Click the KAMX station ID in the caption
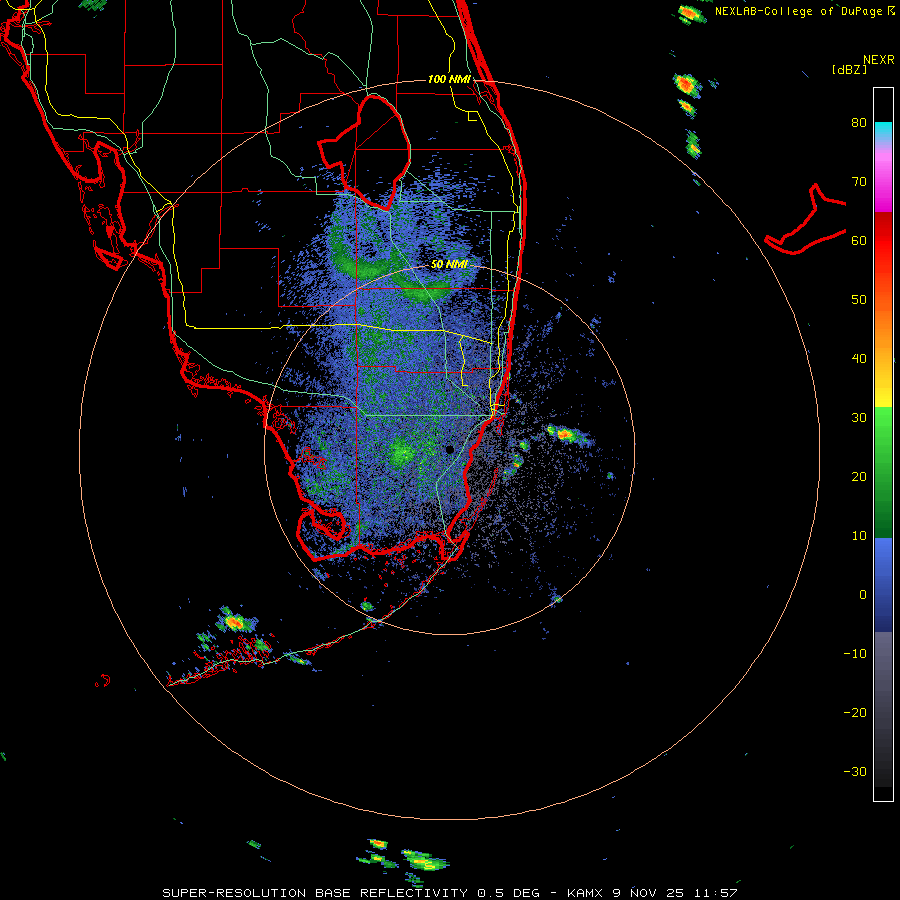Image resolution: width=900 pixels, height=900 pixels. (587, 893)
